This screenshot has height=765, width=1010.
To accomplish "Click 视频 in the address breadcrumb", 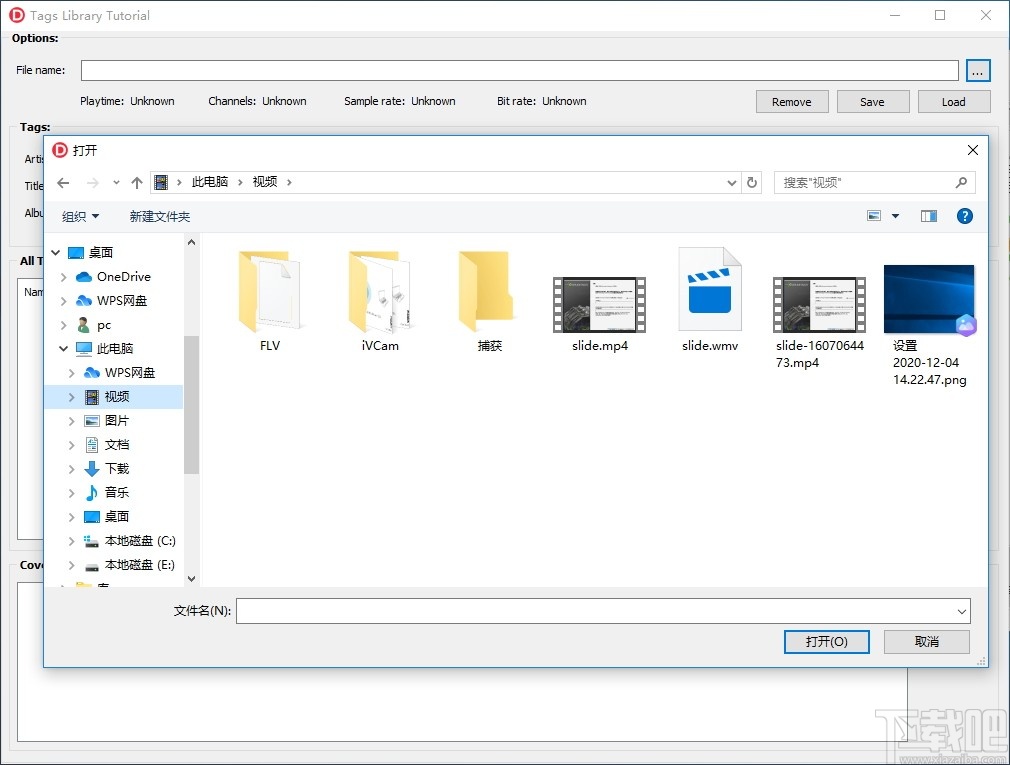I will [264, 182].
